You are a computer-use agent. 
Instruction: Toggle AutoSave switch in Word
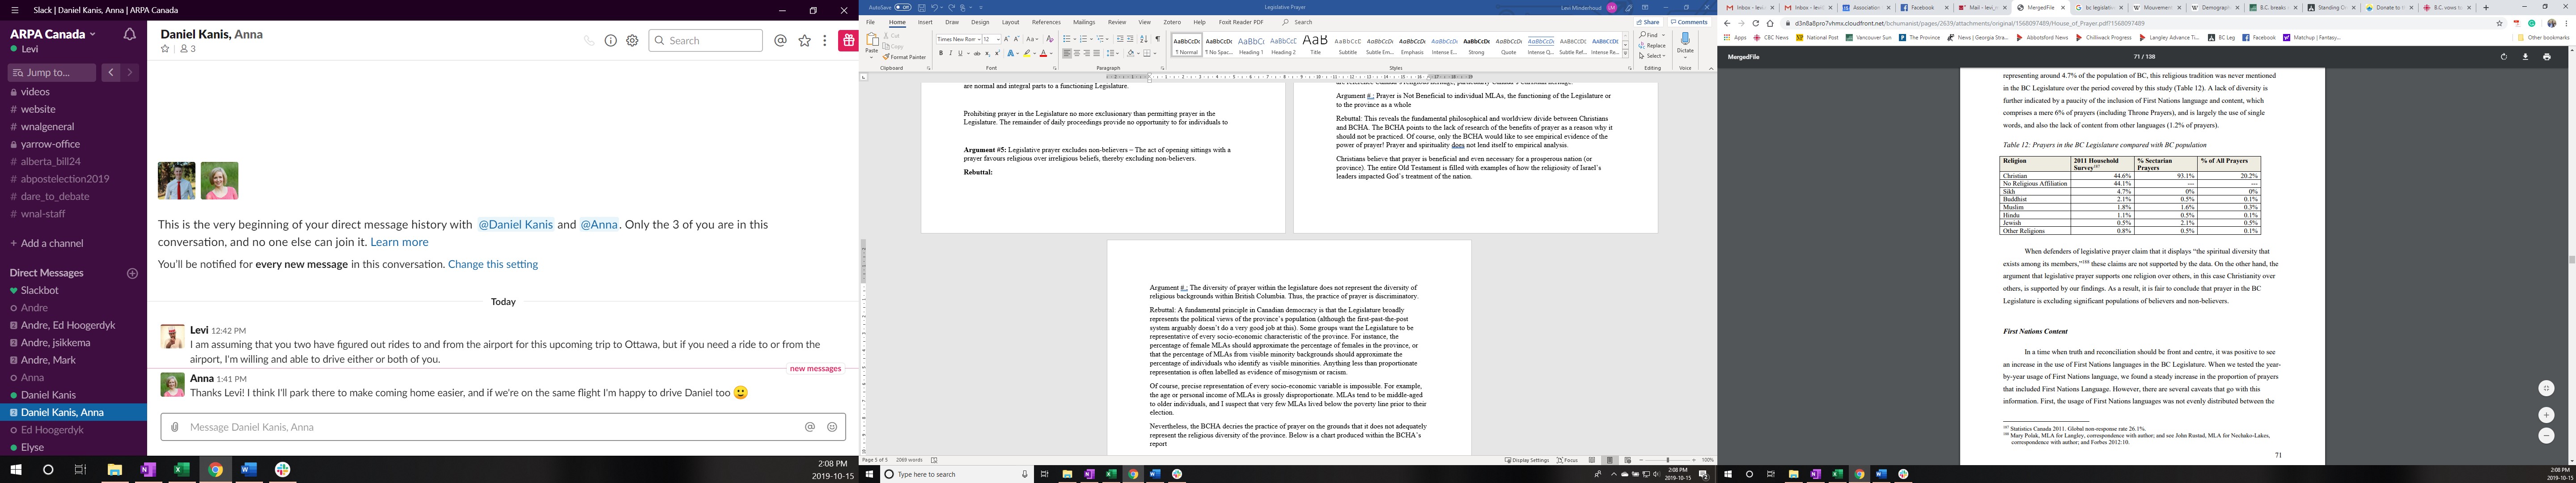902,7
